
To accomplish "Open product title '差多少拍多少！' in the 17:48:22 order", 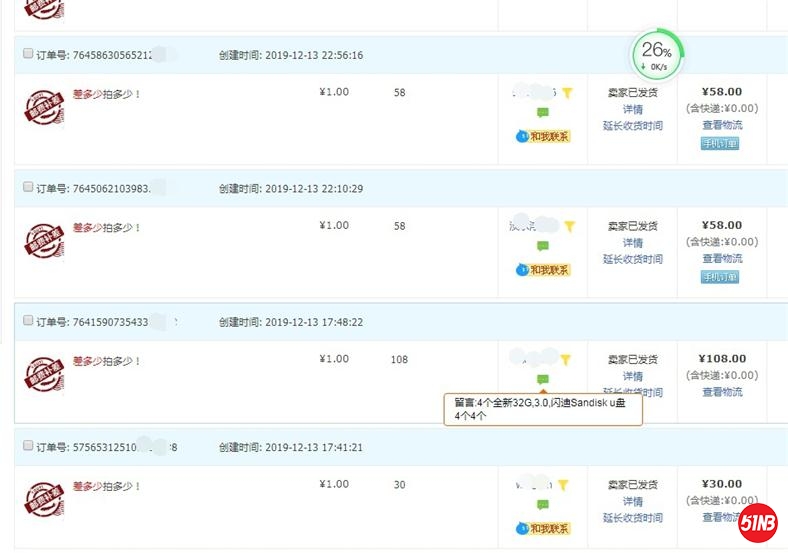I will tap(106, 360).
